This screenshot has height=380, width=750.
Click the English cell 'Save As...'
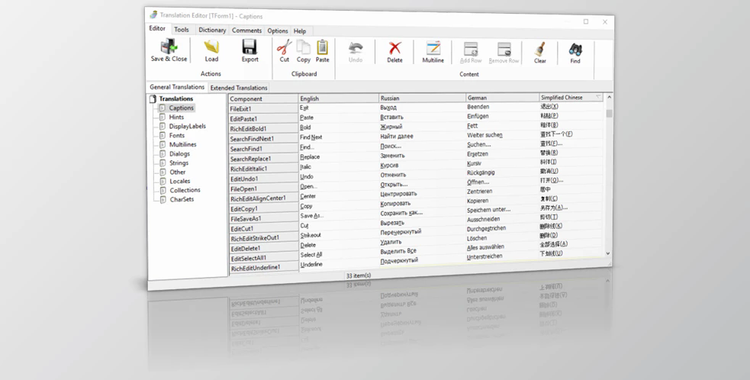click(x=312, y=216)
